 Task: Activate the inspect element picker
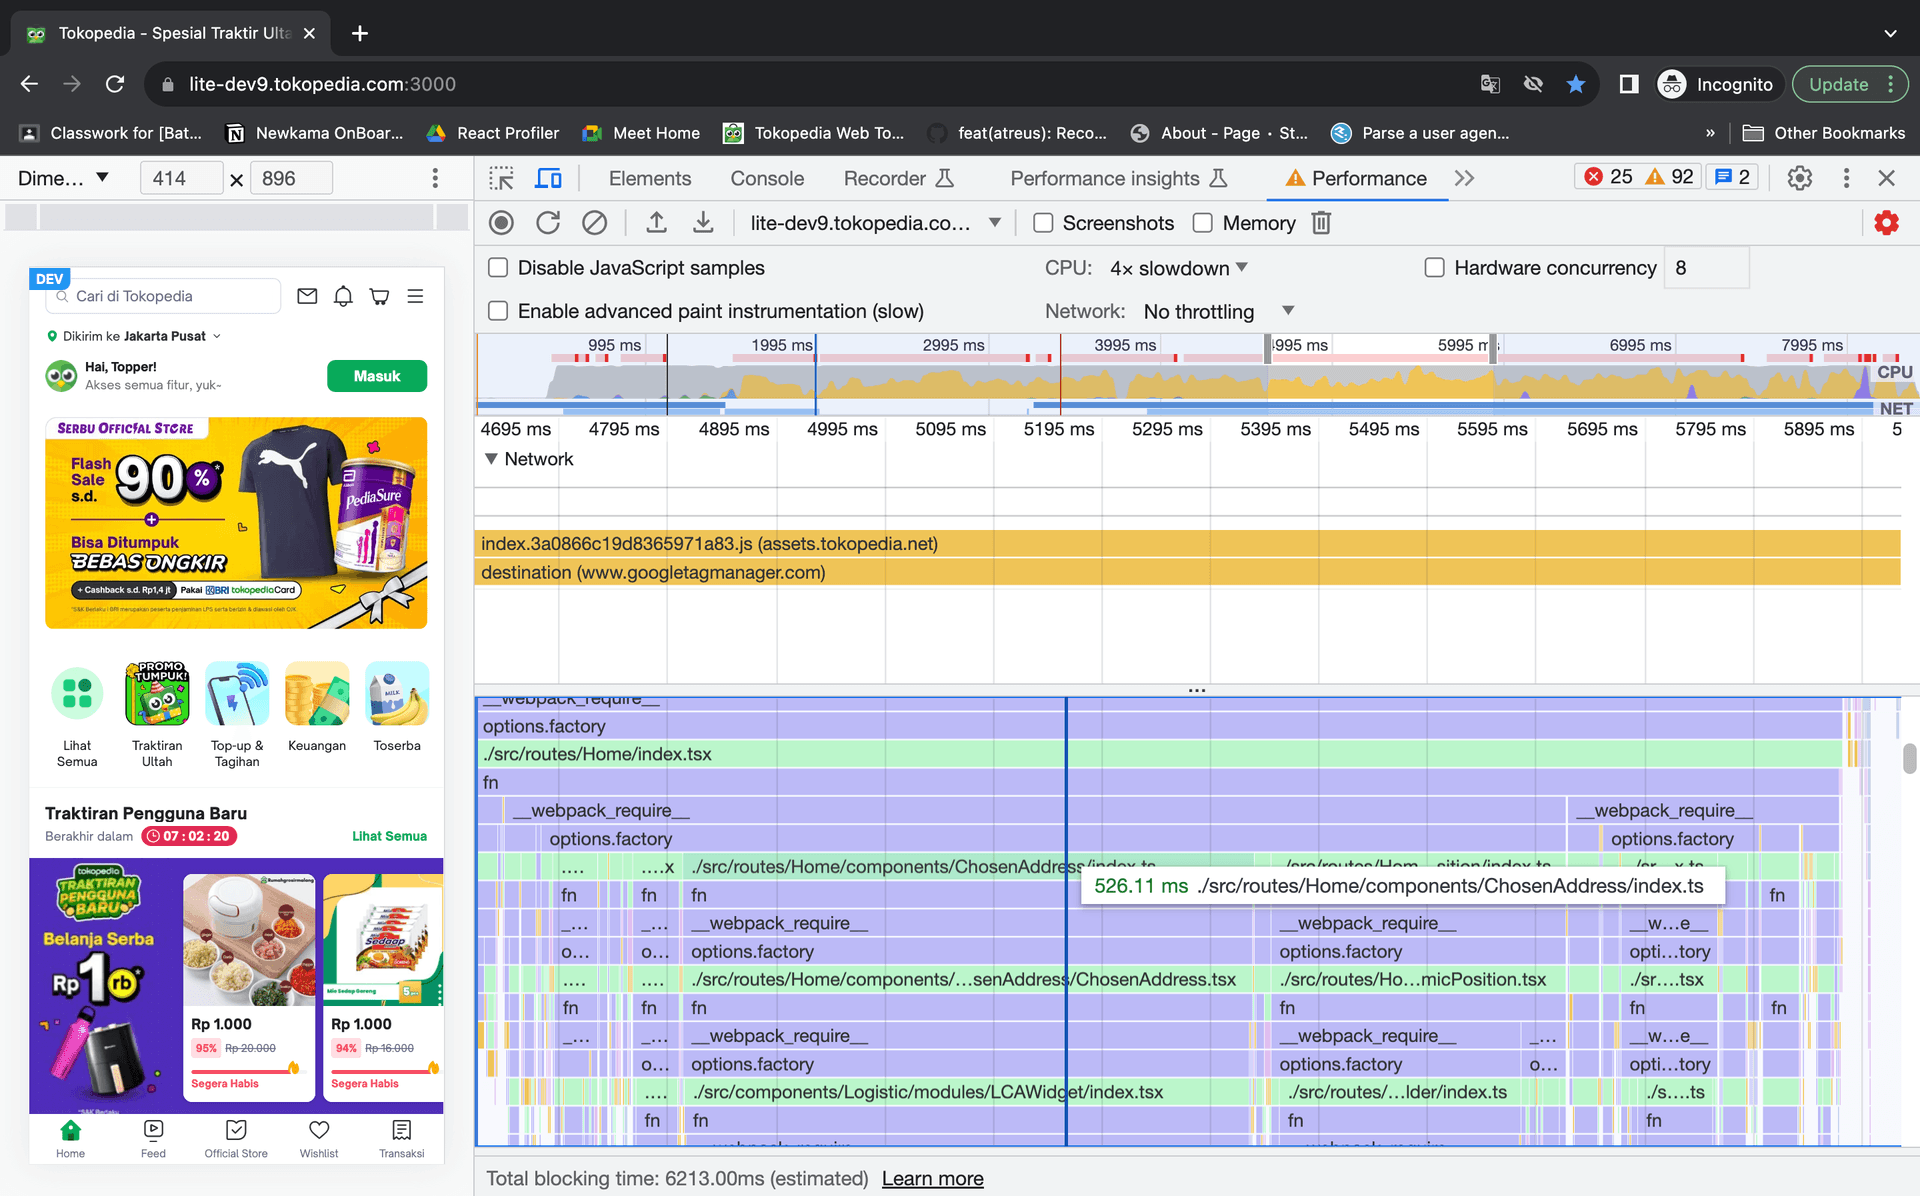pos(501,178)
